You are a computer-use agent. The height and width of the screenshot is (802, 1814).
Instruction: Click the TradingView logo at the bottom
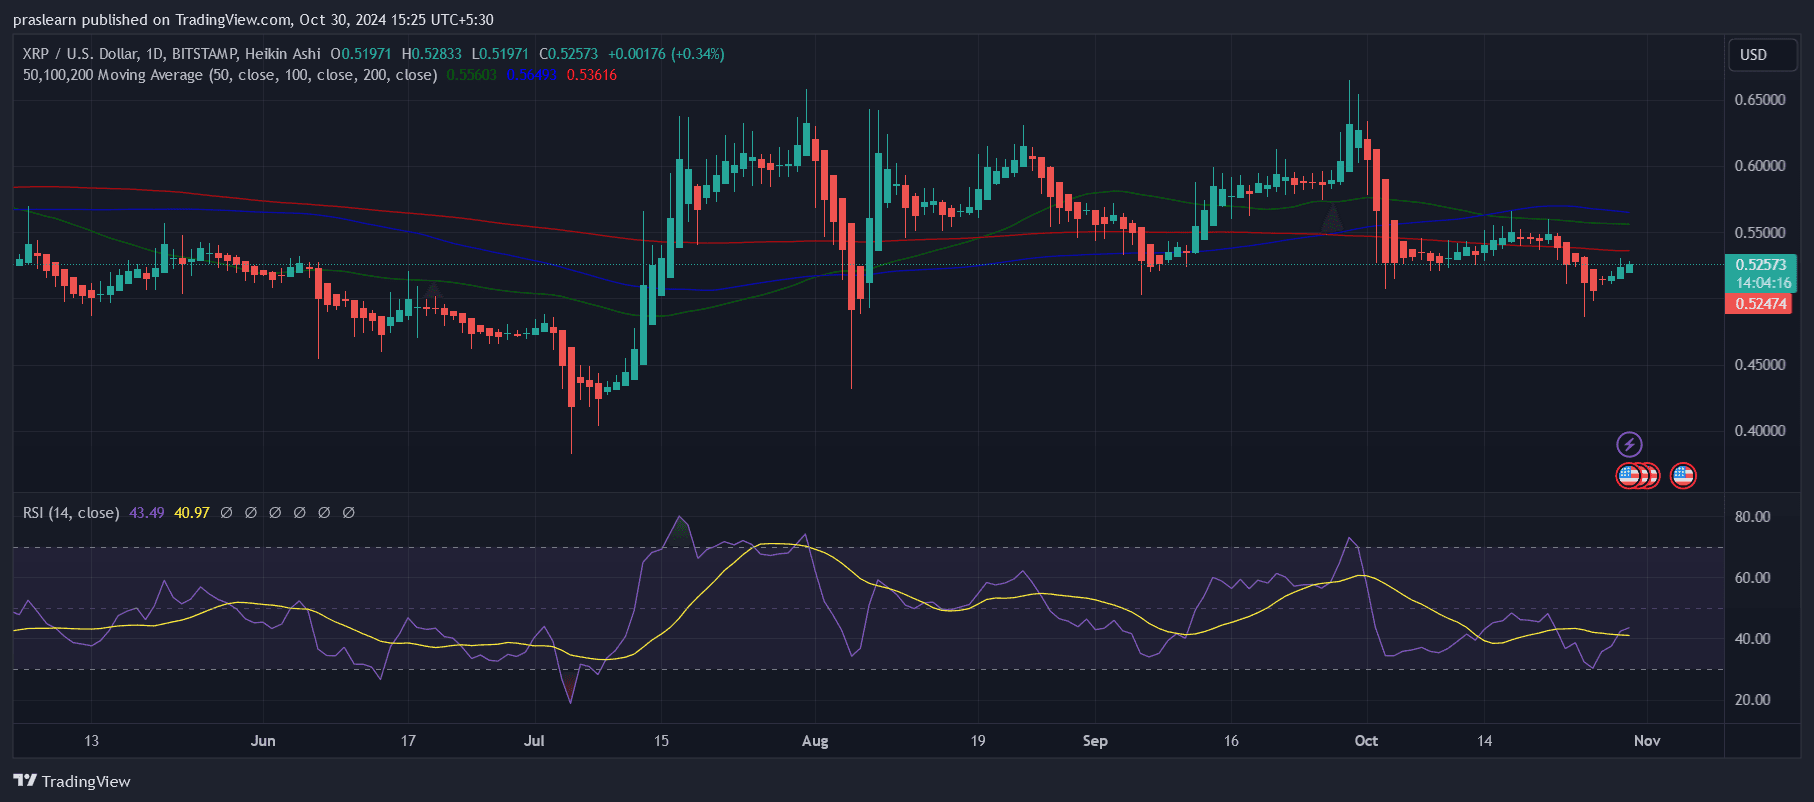(72, 781)
